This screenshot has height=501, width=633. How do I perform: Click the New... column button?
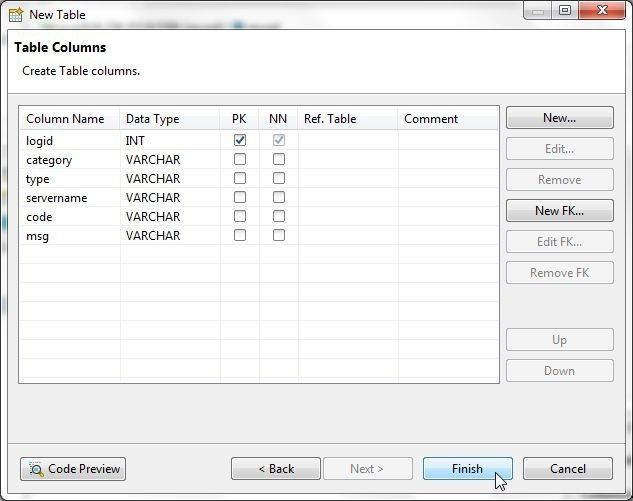point(560,118)
